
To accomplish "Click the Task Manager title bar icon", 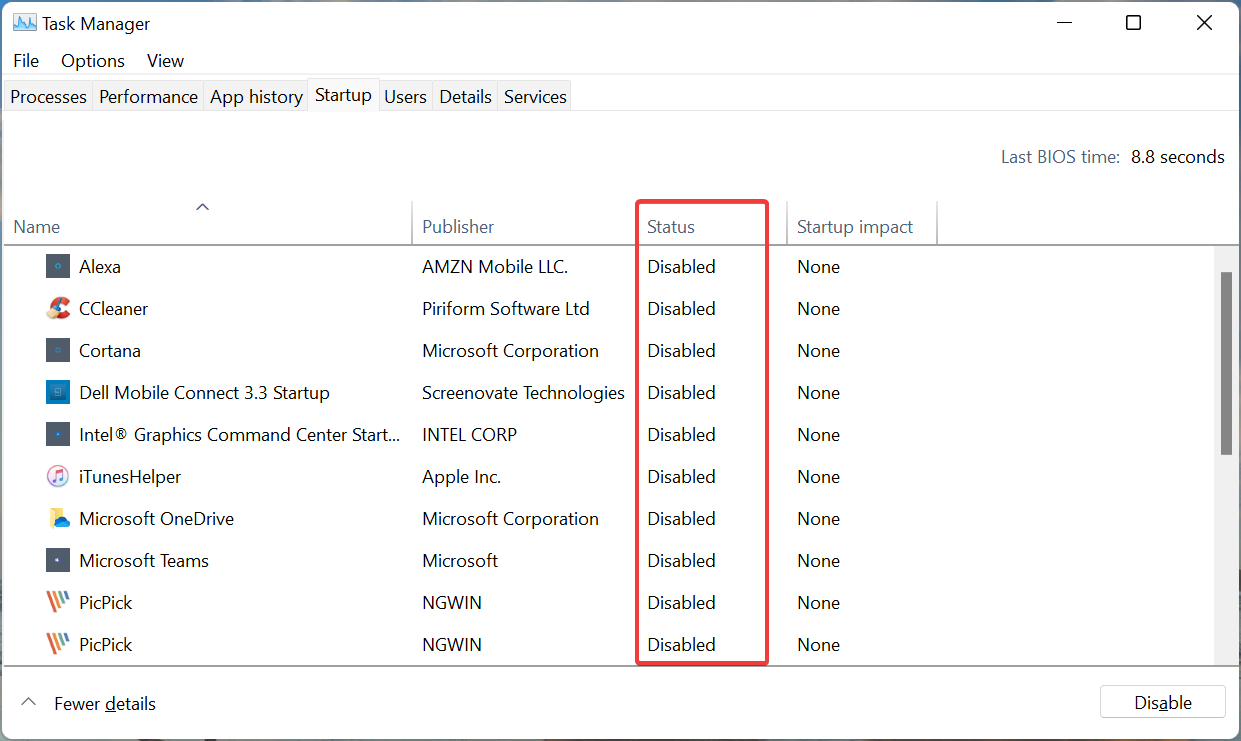I will pyautogui.click(x=24, y=21).
